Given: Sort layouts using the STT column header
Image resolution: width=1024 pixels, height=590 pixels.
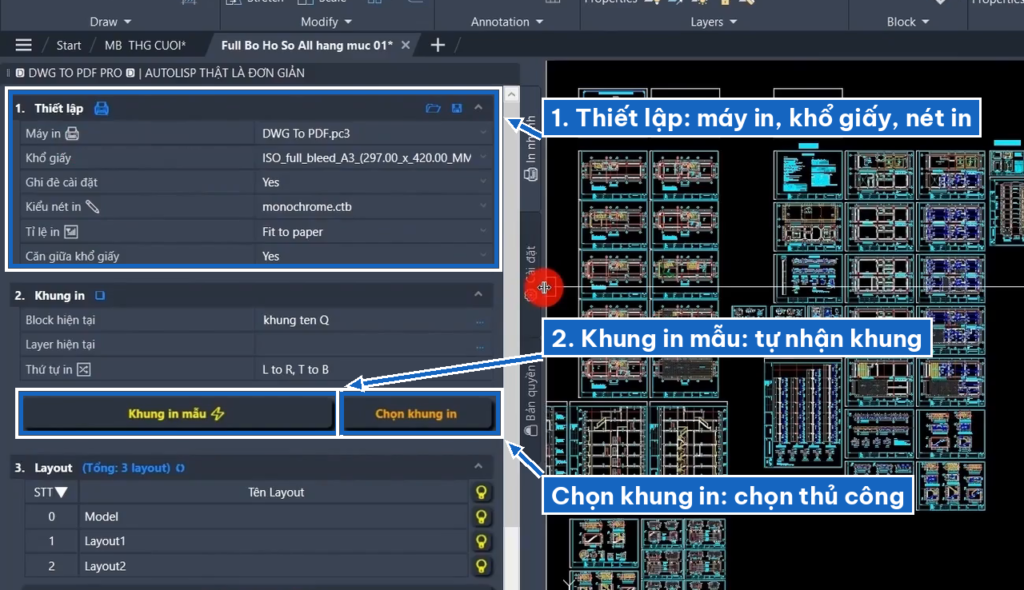Looking at the screenshot, I should 51,492.
